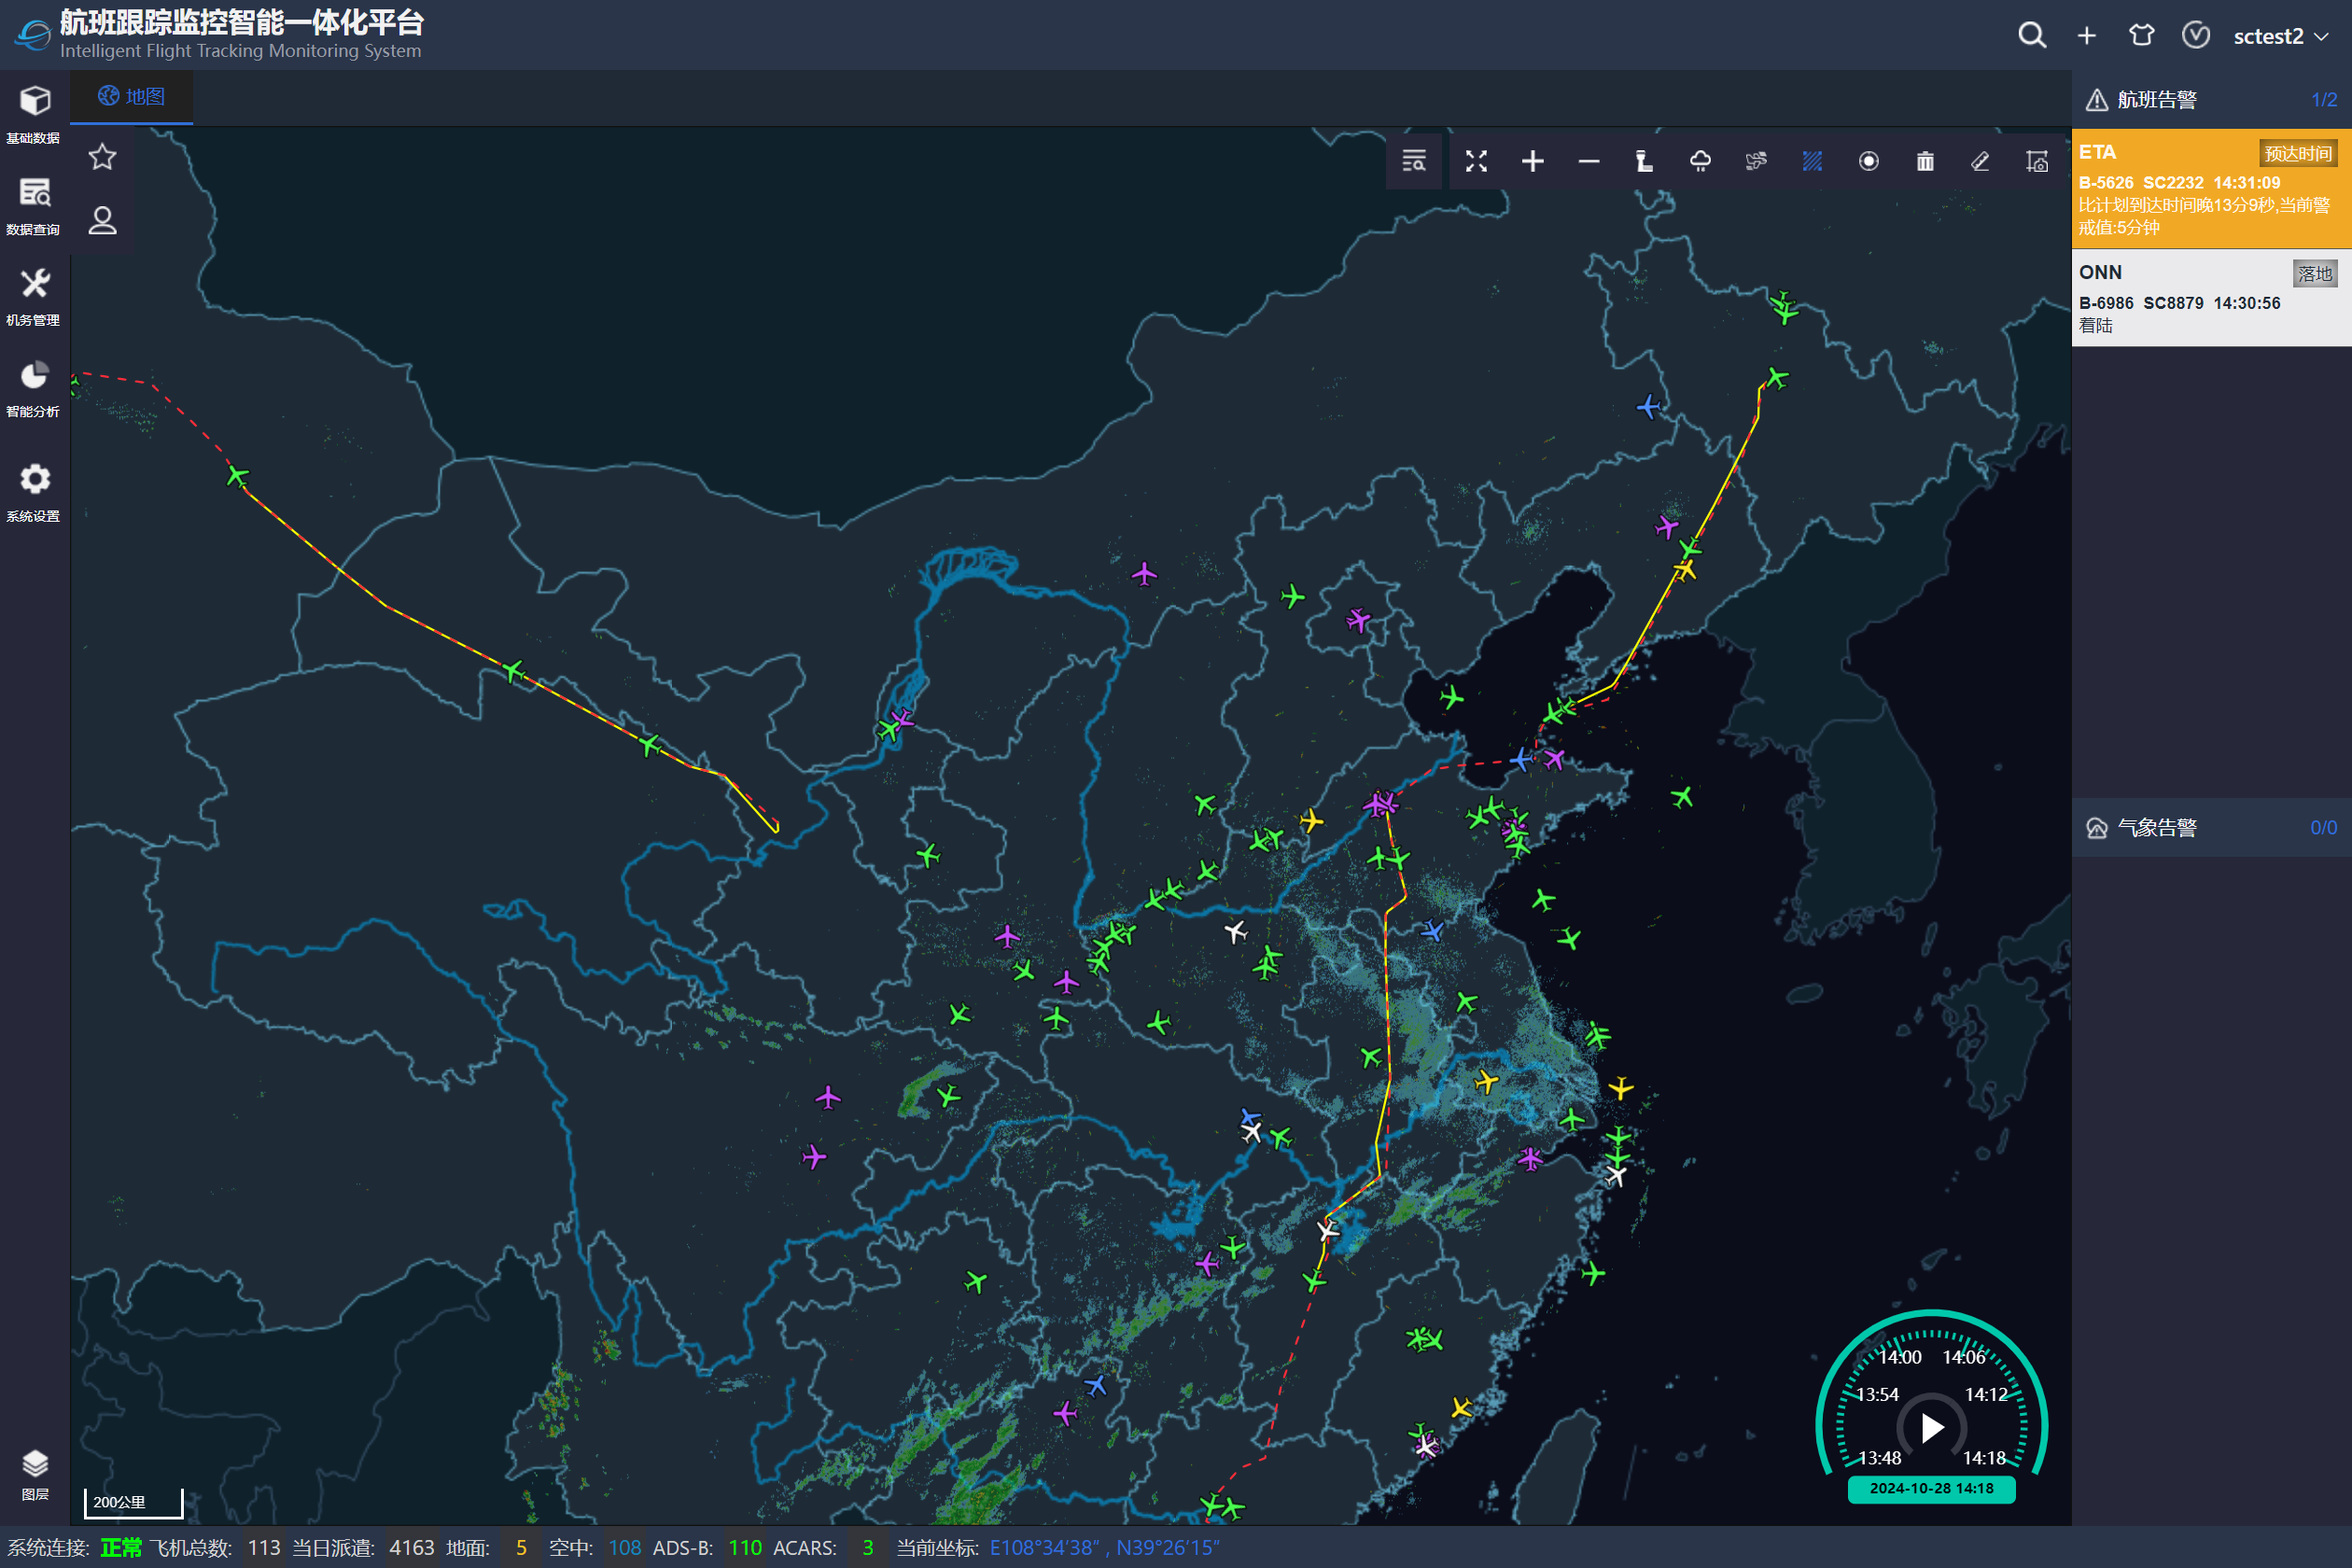Toggle the blue hatched area layer

1812,161
